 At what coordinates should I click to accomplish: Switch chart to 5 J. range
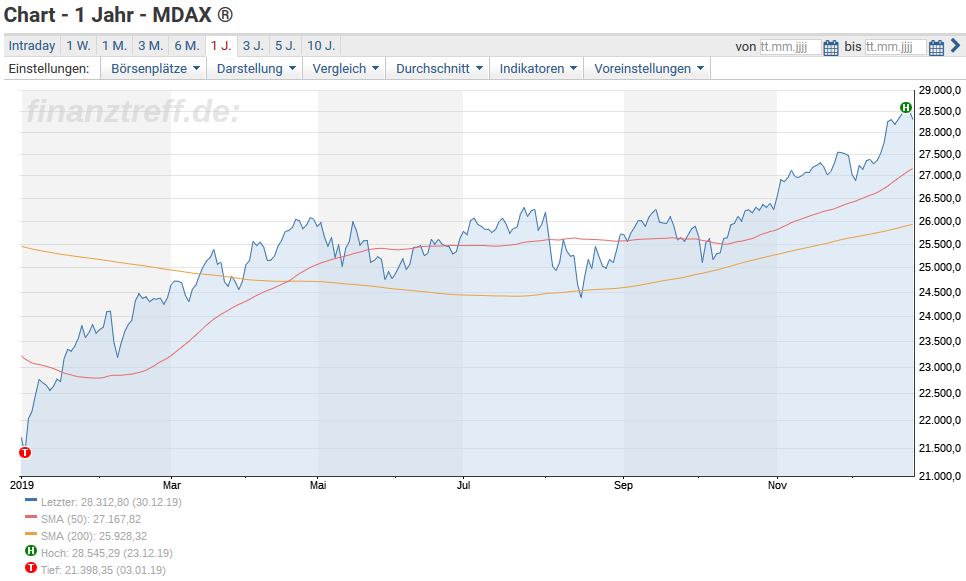tap(285, 46)
